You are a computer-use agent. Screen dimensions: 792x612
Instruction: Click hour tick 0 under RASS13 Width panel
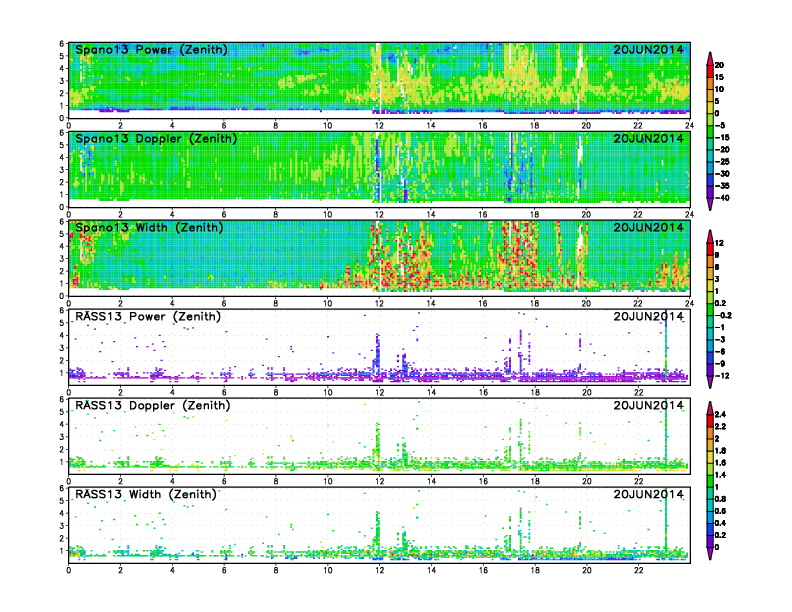[69, 570]
